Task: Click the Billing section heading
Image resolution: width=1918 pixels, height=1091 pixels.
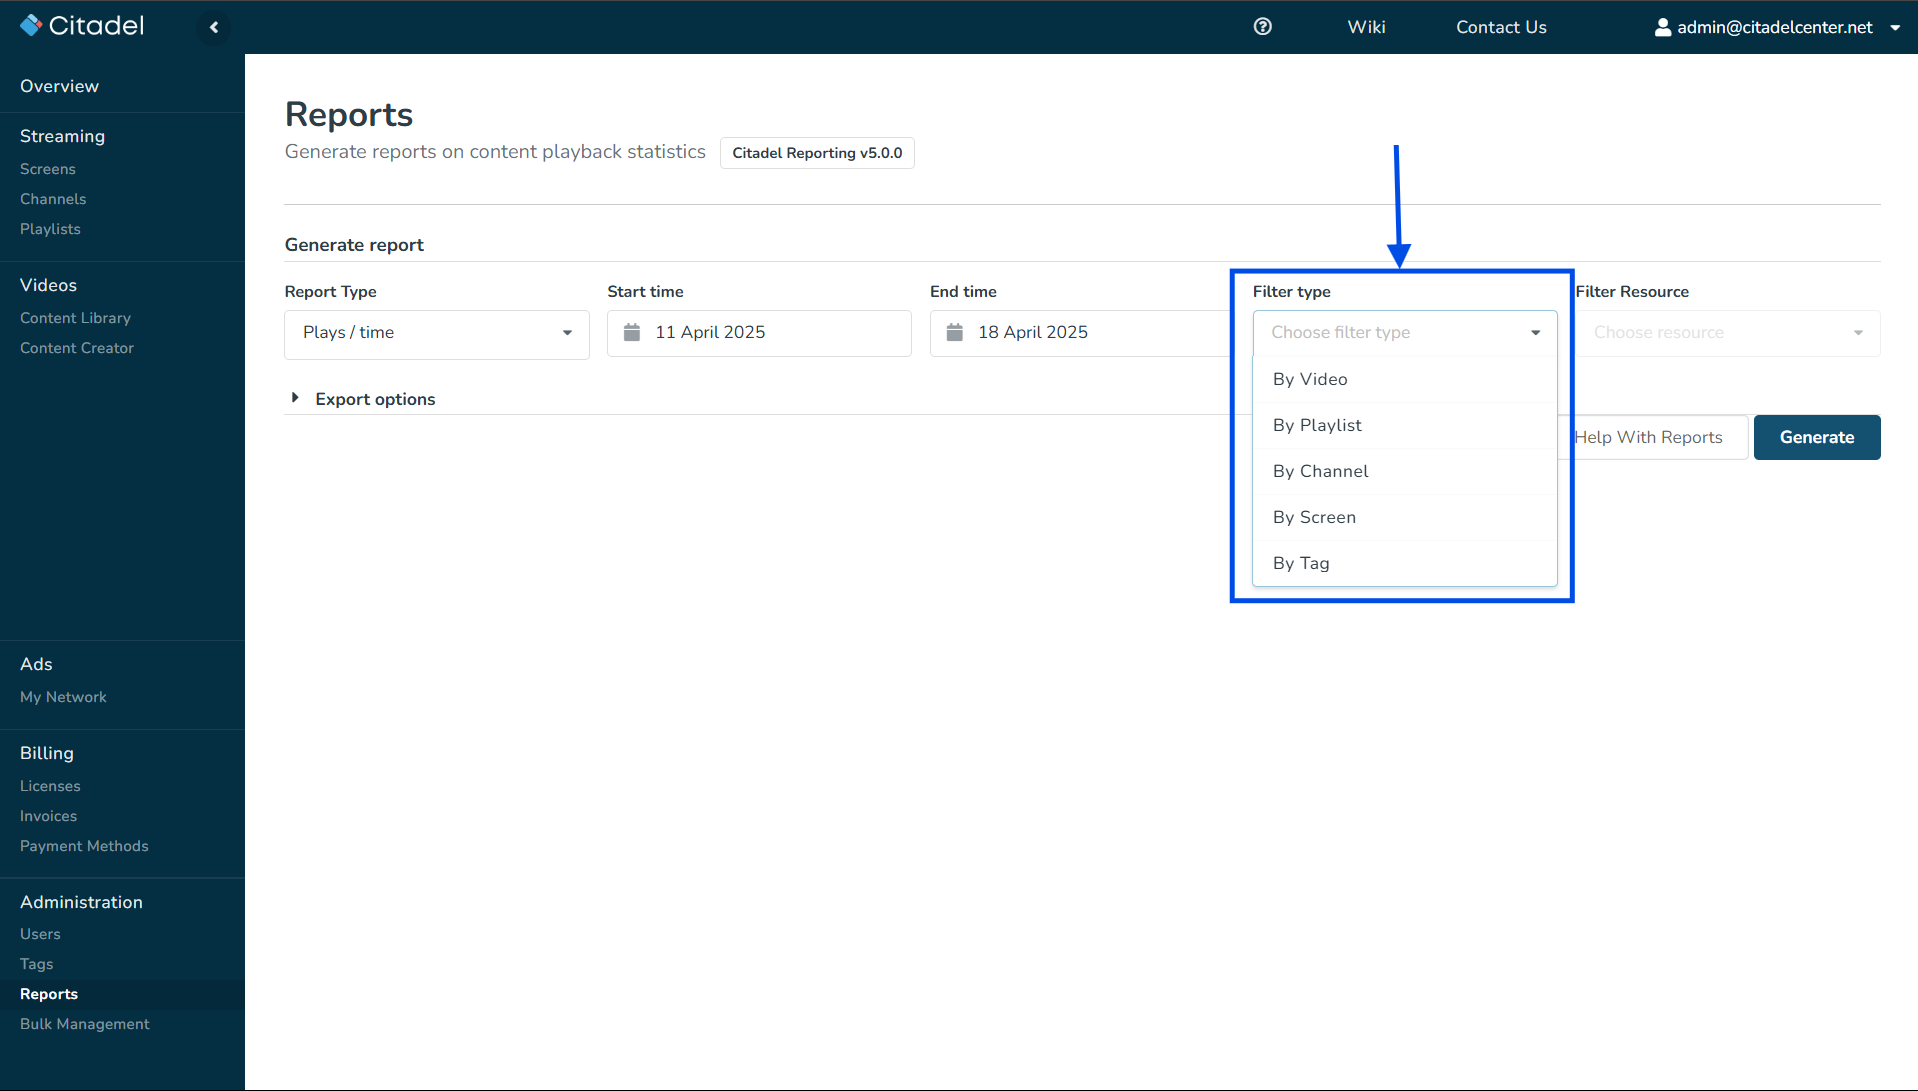Action: 47,753
